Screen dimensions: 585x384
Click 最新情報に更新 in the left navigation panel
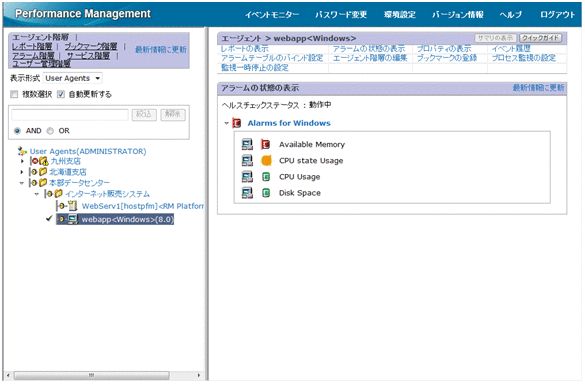(x=161, y=49)
